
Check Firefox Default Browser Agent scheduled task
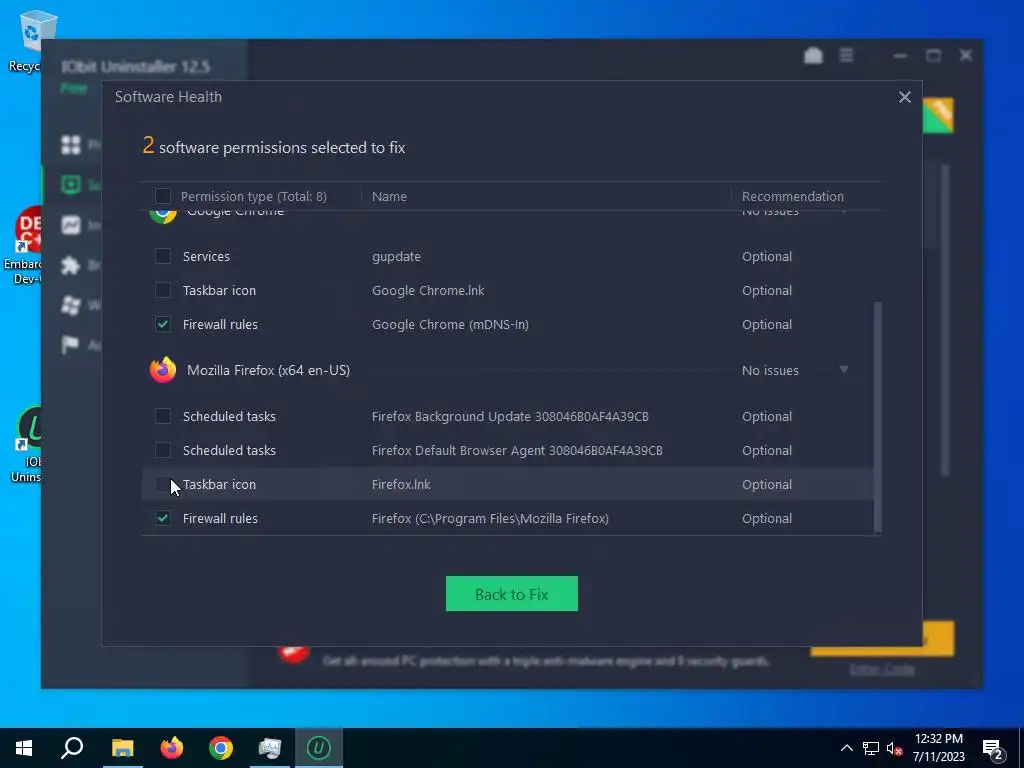click(163, 450)
